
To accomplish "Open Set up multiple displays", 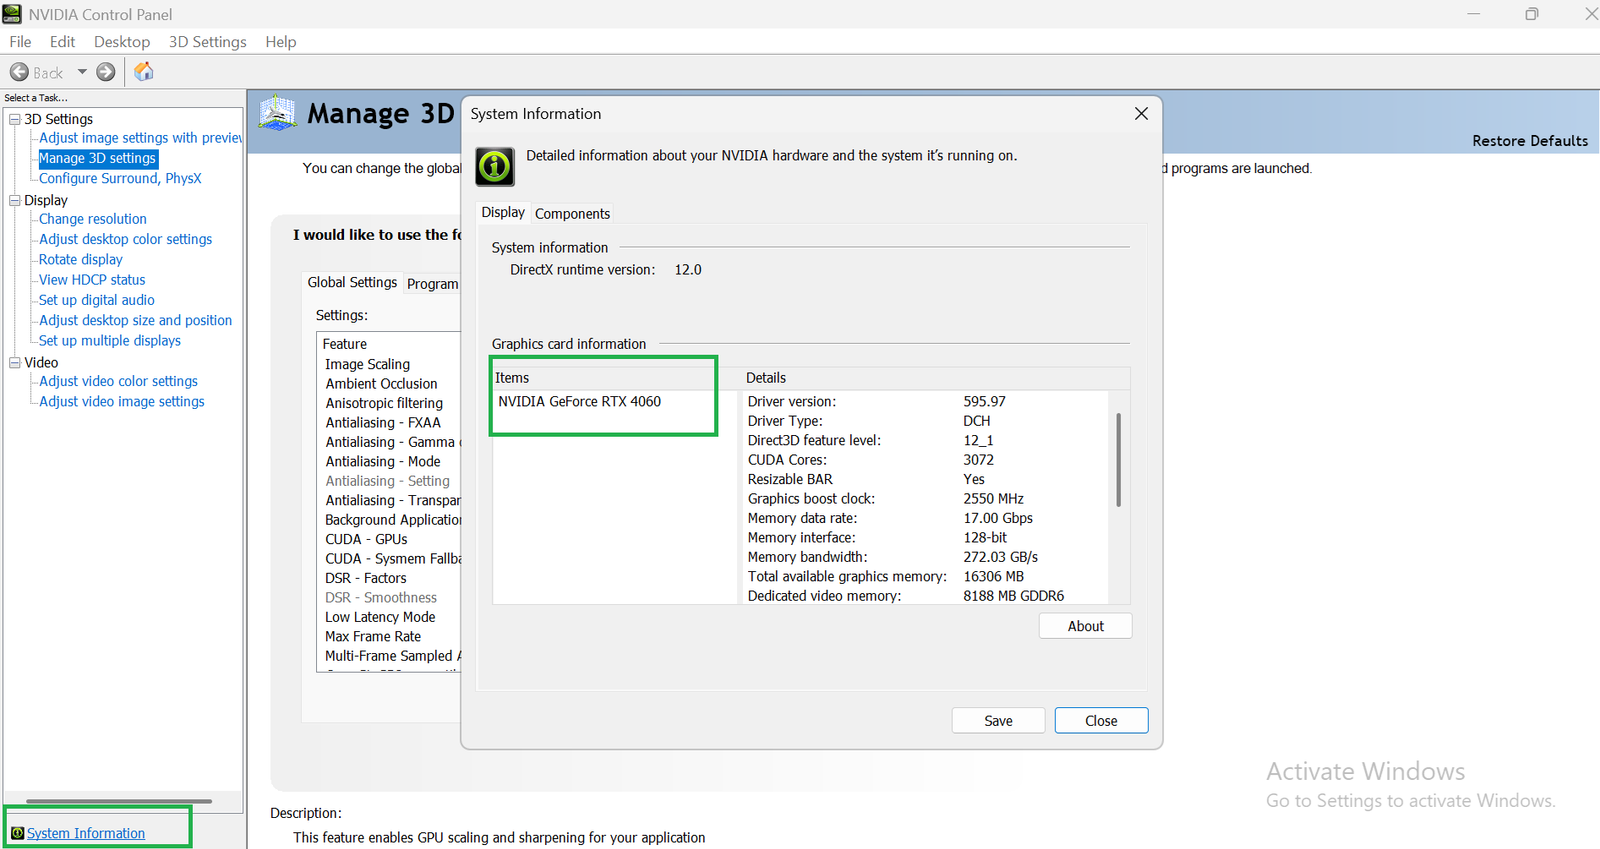I will pos(110,341).
